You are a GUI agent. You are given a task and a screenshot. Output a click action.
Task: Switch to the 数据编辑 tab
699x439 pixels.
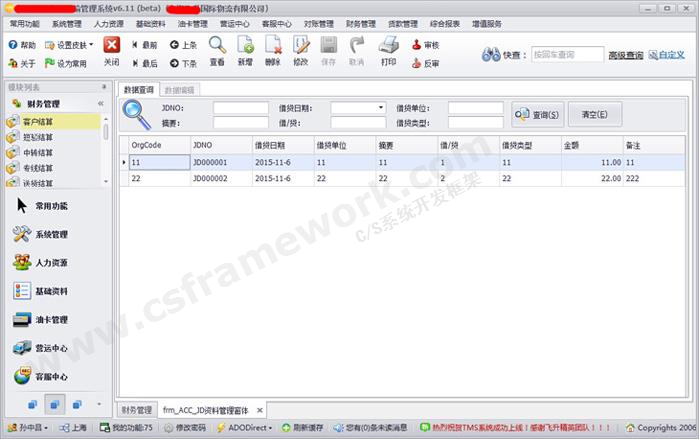tap(180, 89)
